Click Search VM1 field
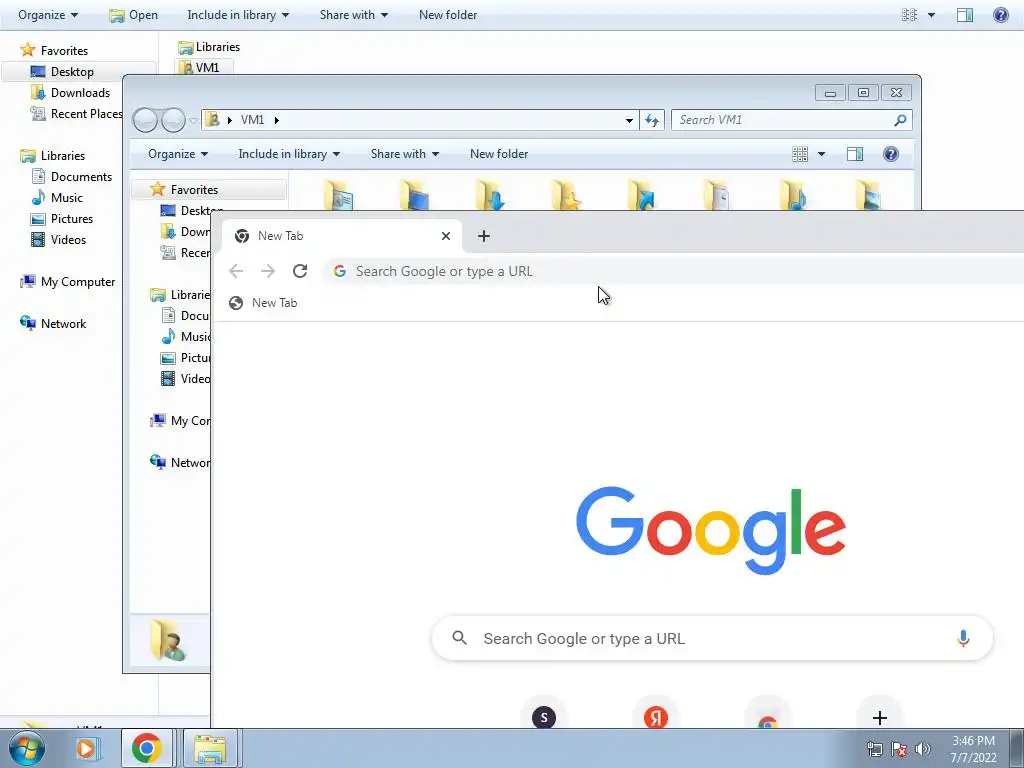 pyautogui.click(x=791, y=120)
